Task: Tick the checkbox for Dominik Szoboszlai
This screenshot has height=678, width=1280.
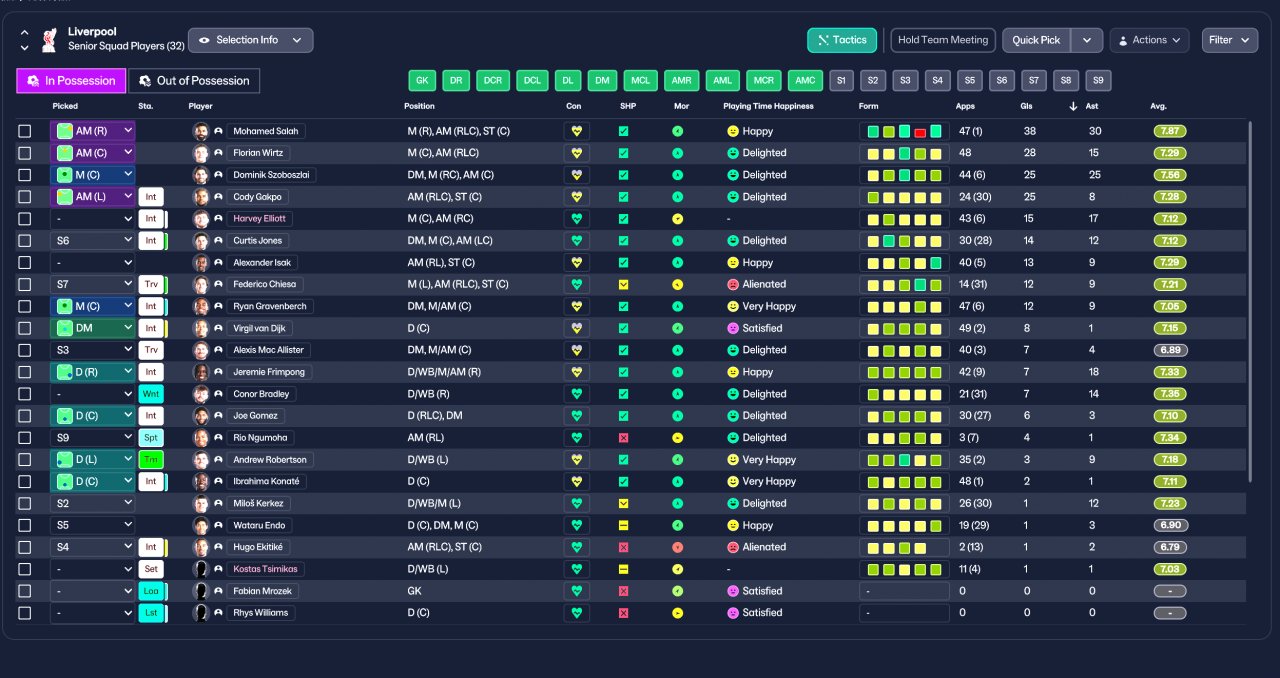Action: tap(25, 175)
